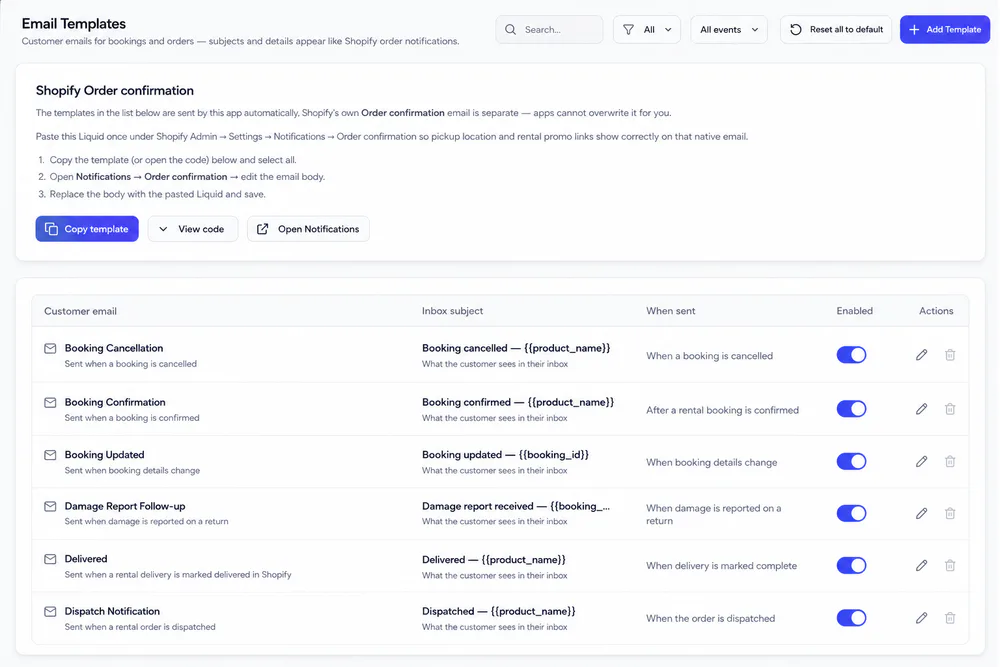Expand View code section
This screenshot has width=1000, height=667.
click(193, 229)
